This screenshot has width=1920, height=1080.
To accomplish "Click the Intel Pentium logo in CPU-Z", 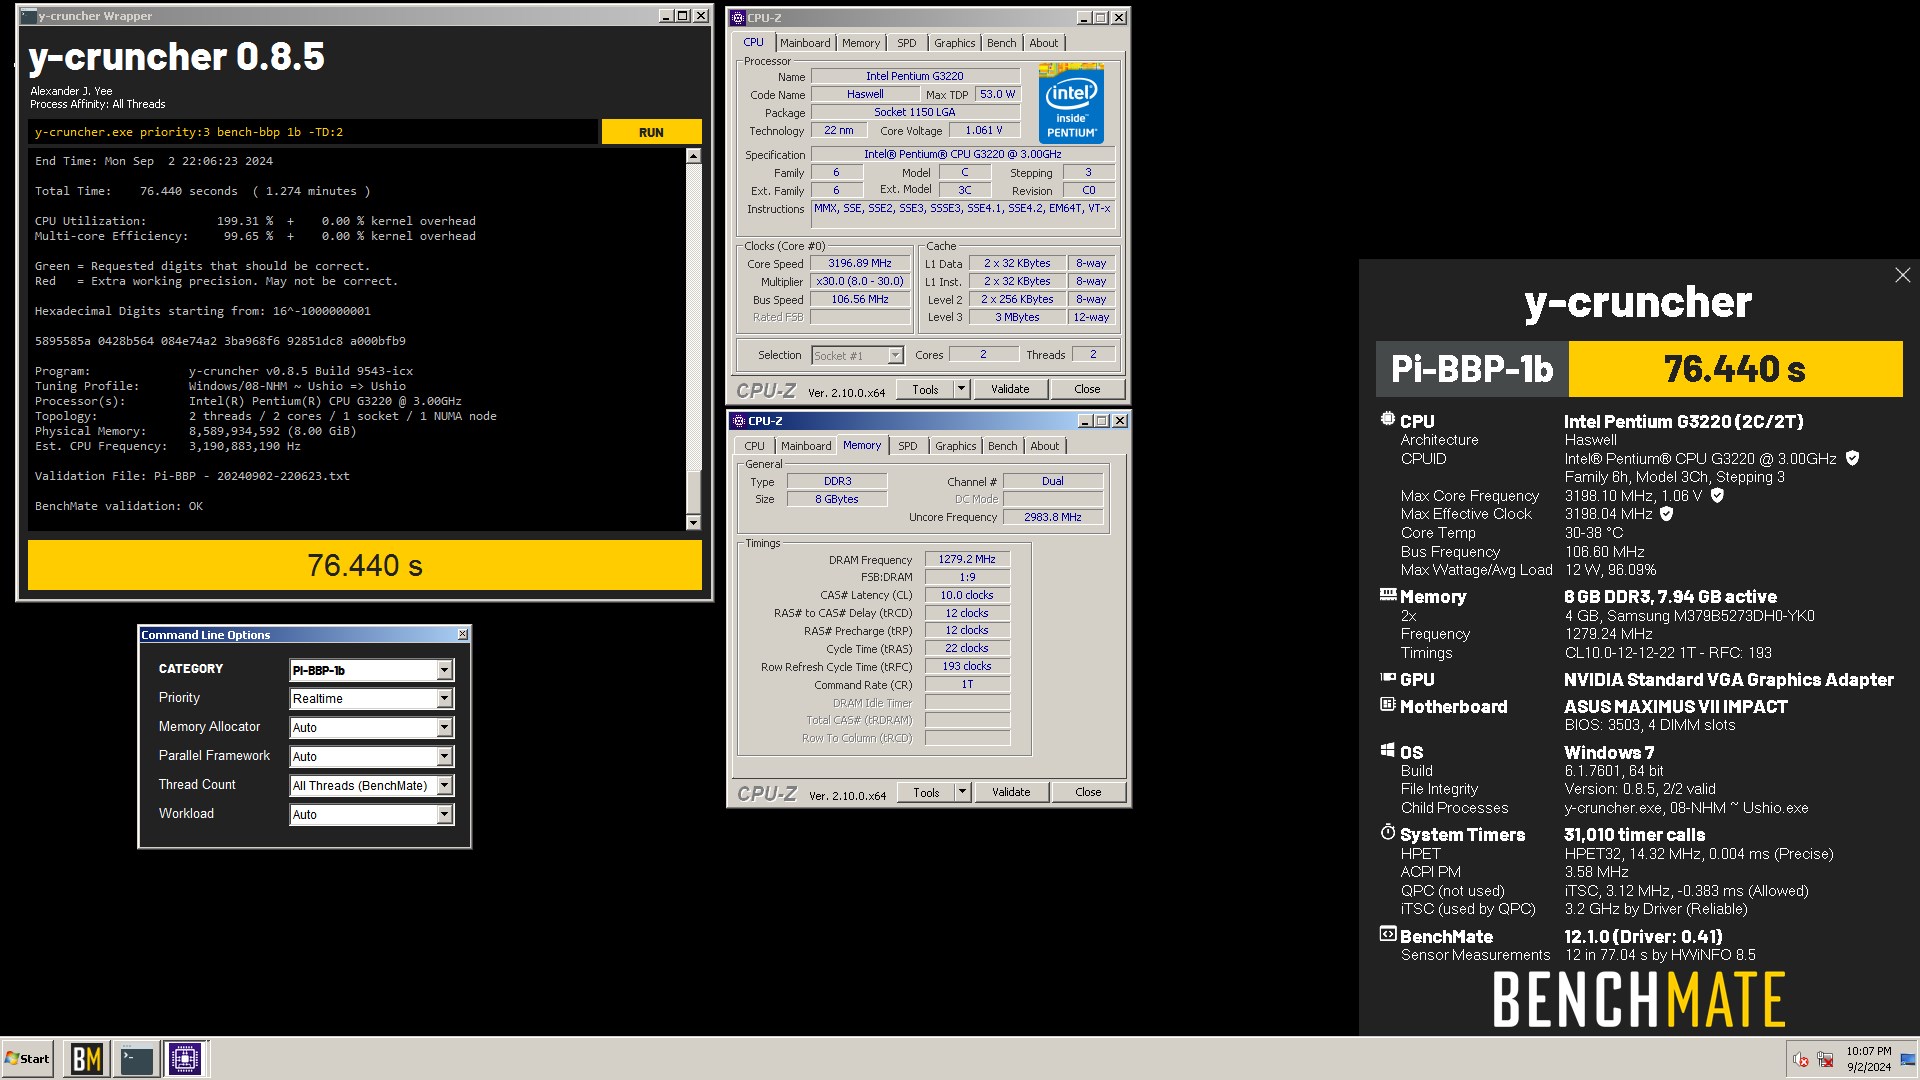I will click(1071, 103).
